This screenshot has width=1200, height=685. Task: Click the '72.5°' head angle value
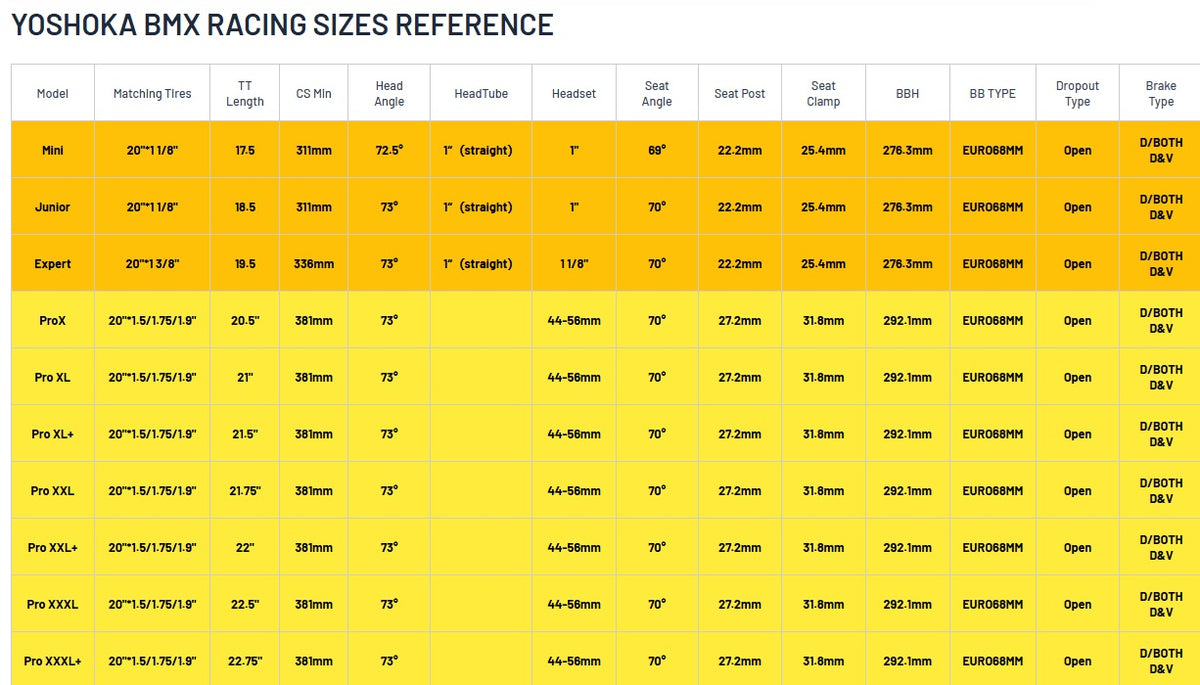(389, 150)
